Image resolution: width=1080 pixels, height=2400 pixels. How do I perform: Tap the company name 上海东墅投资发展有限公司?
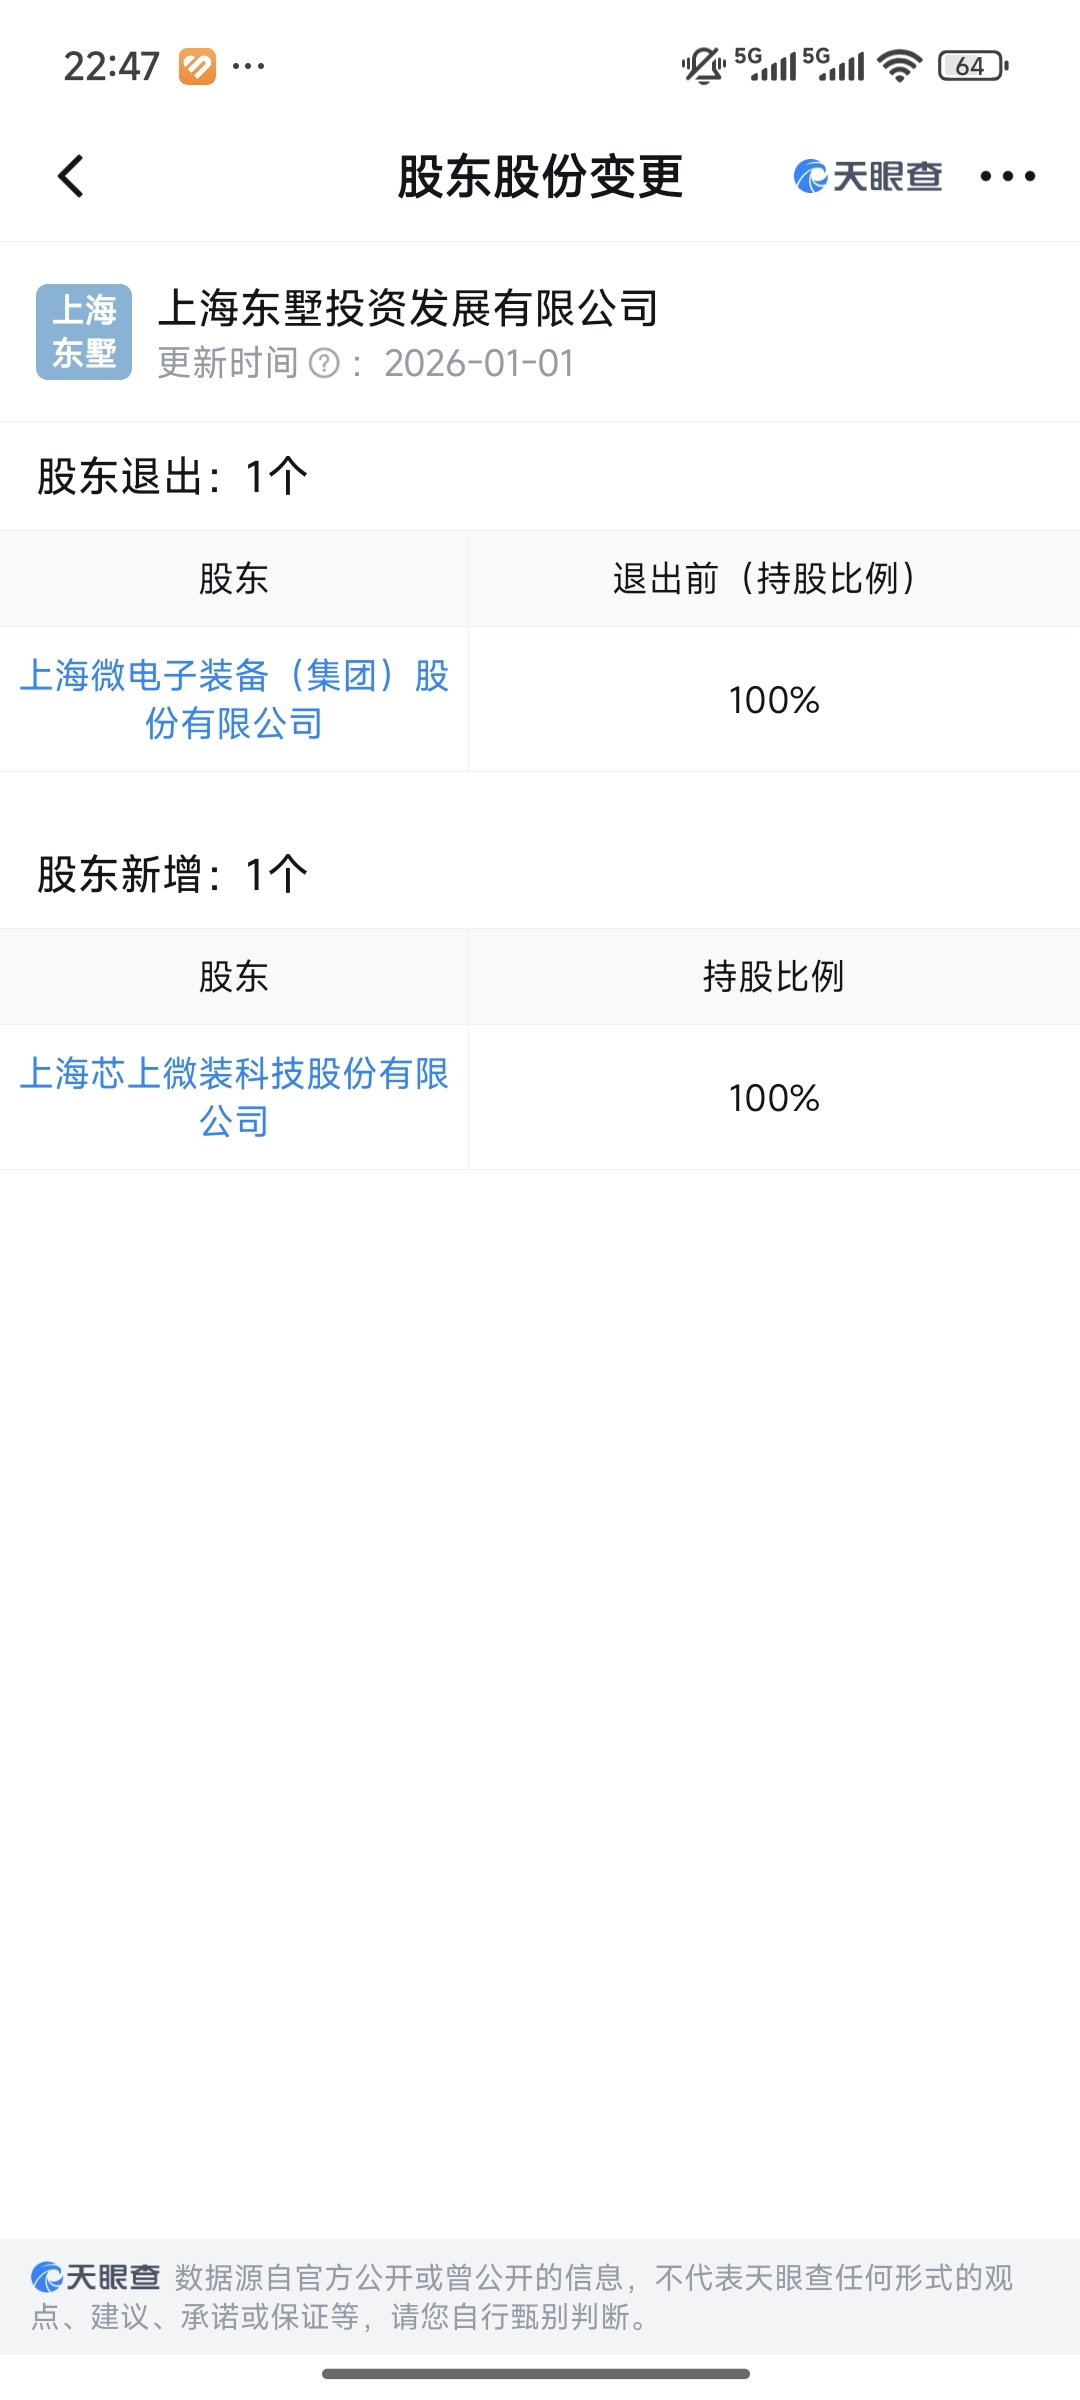click(x=408, y=308)
